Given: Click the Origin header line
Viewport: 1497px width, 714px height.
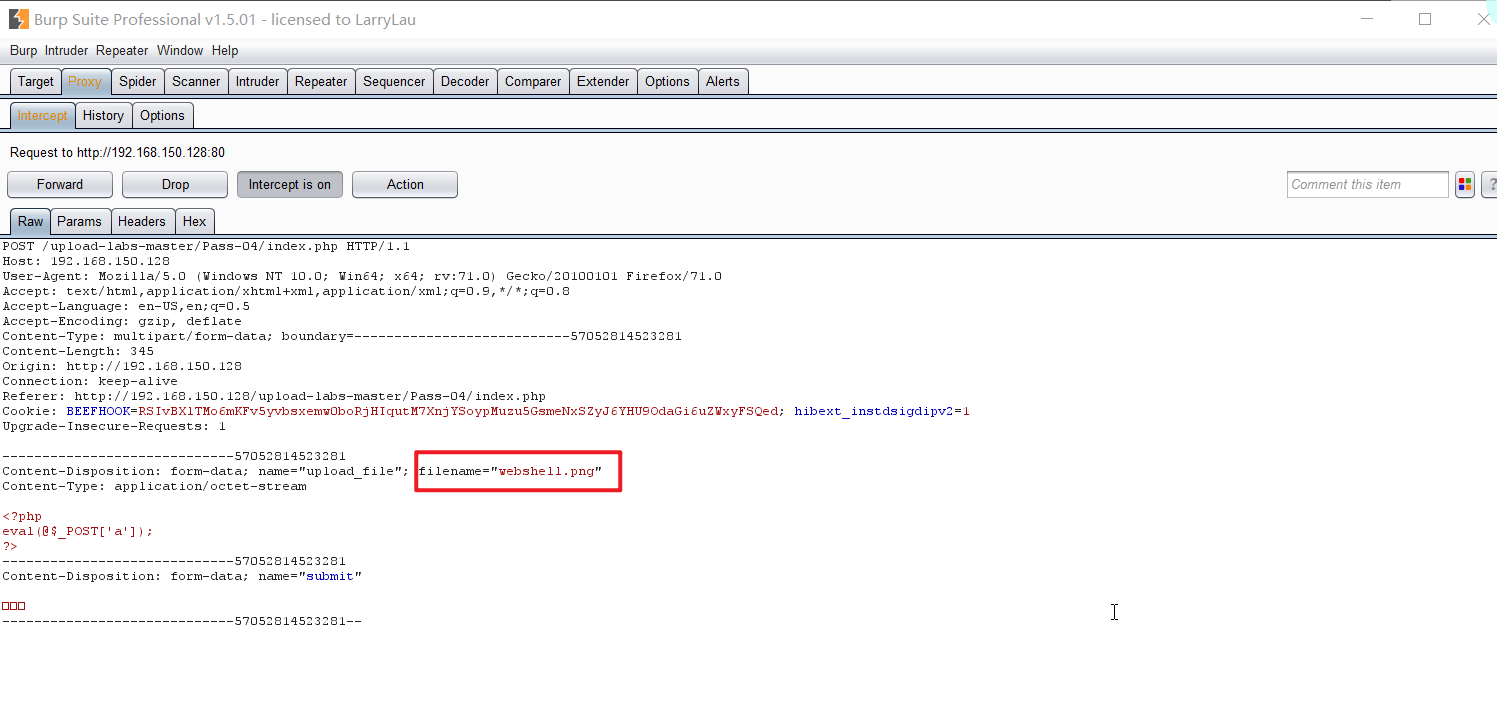Looking at the screenshot, I should point(122,366).
